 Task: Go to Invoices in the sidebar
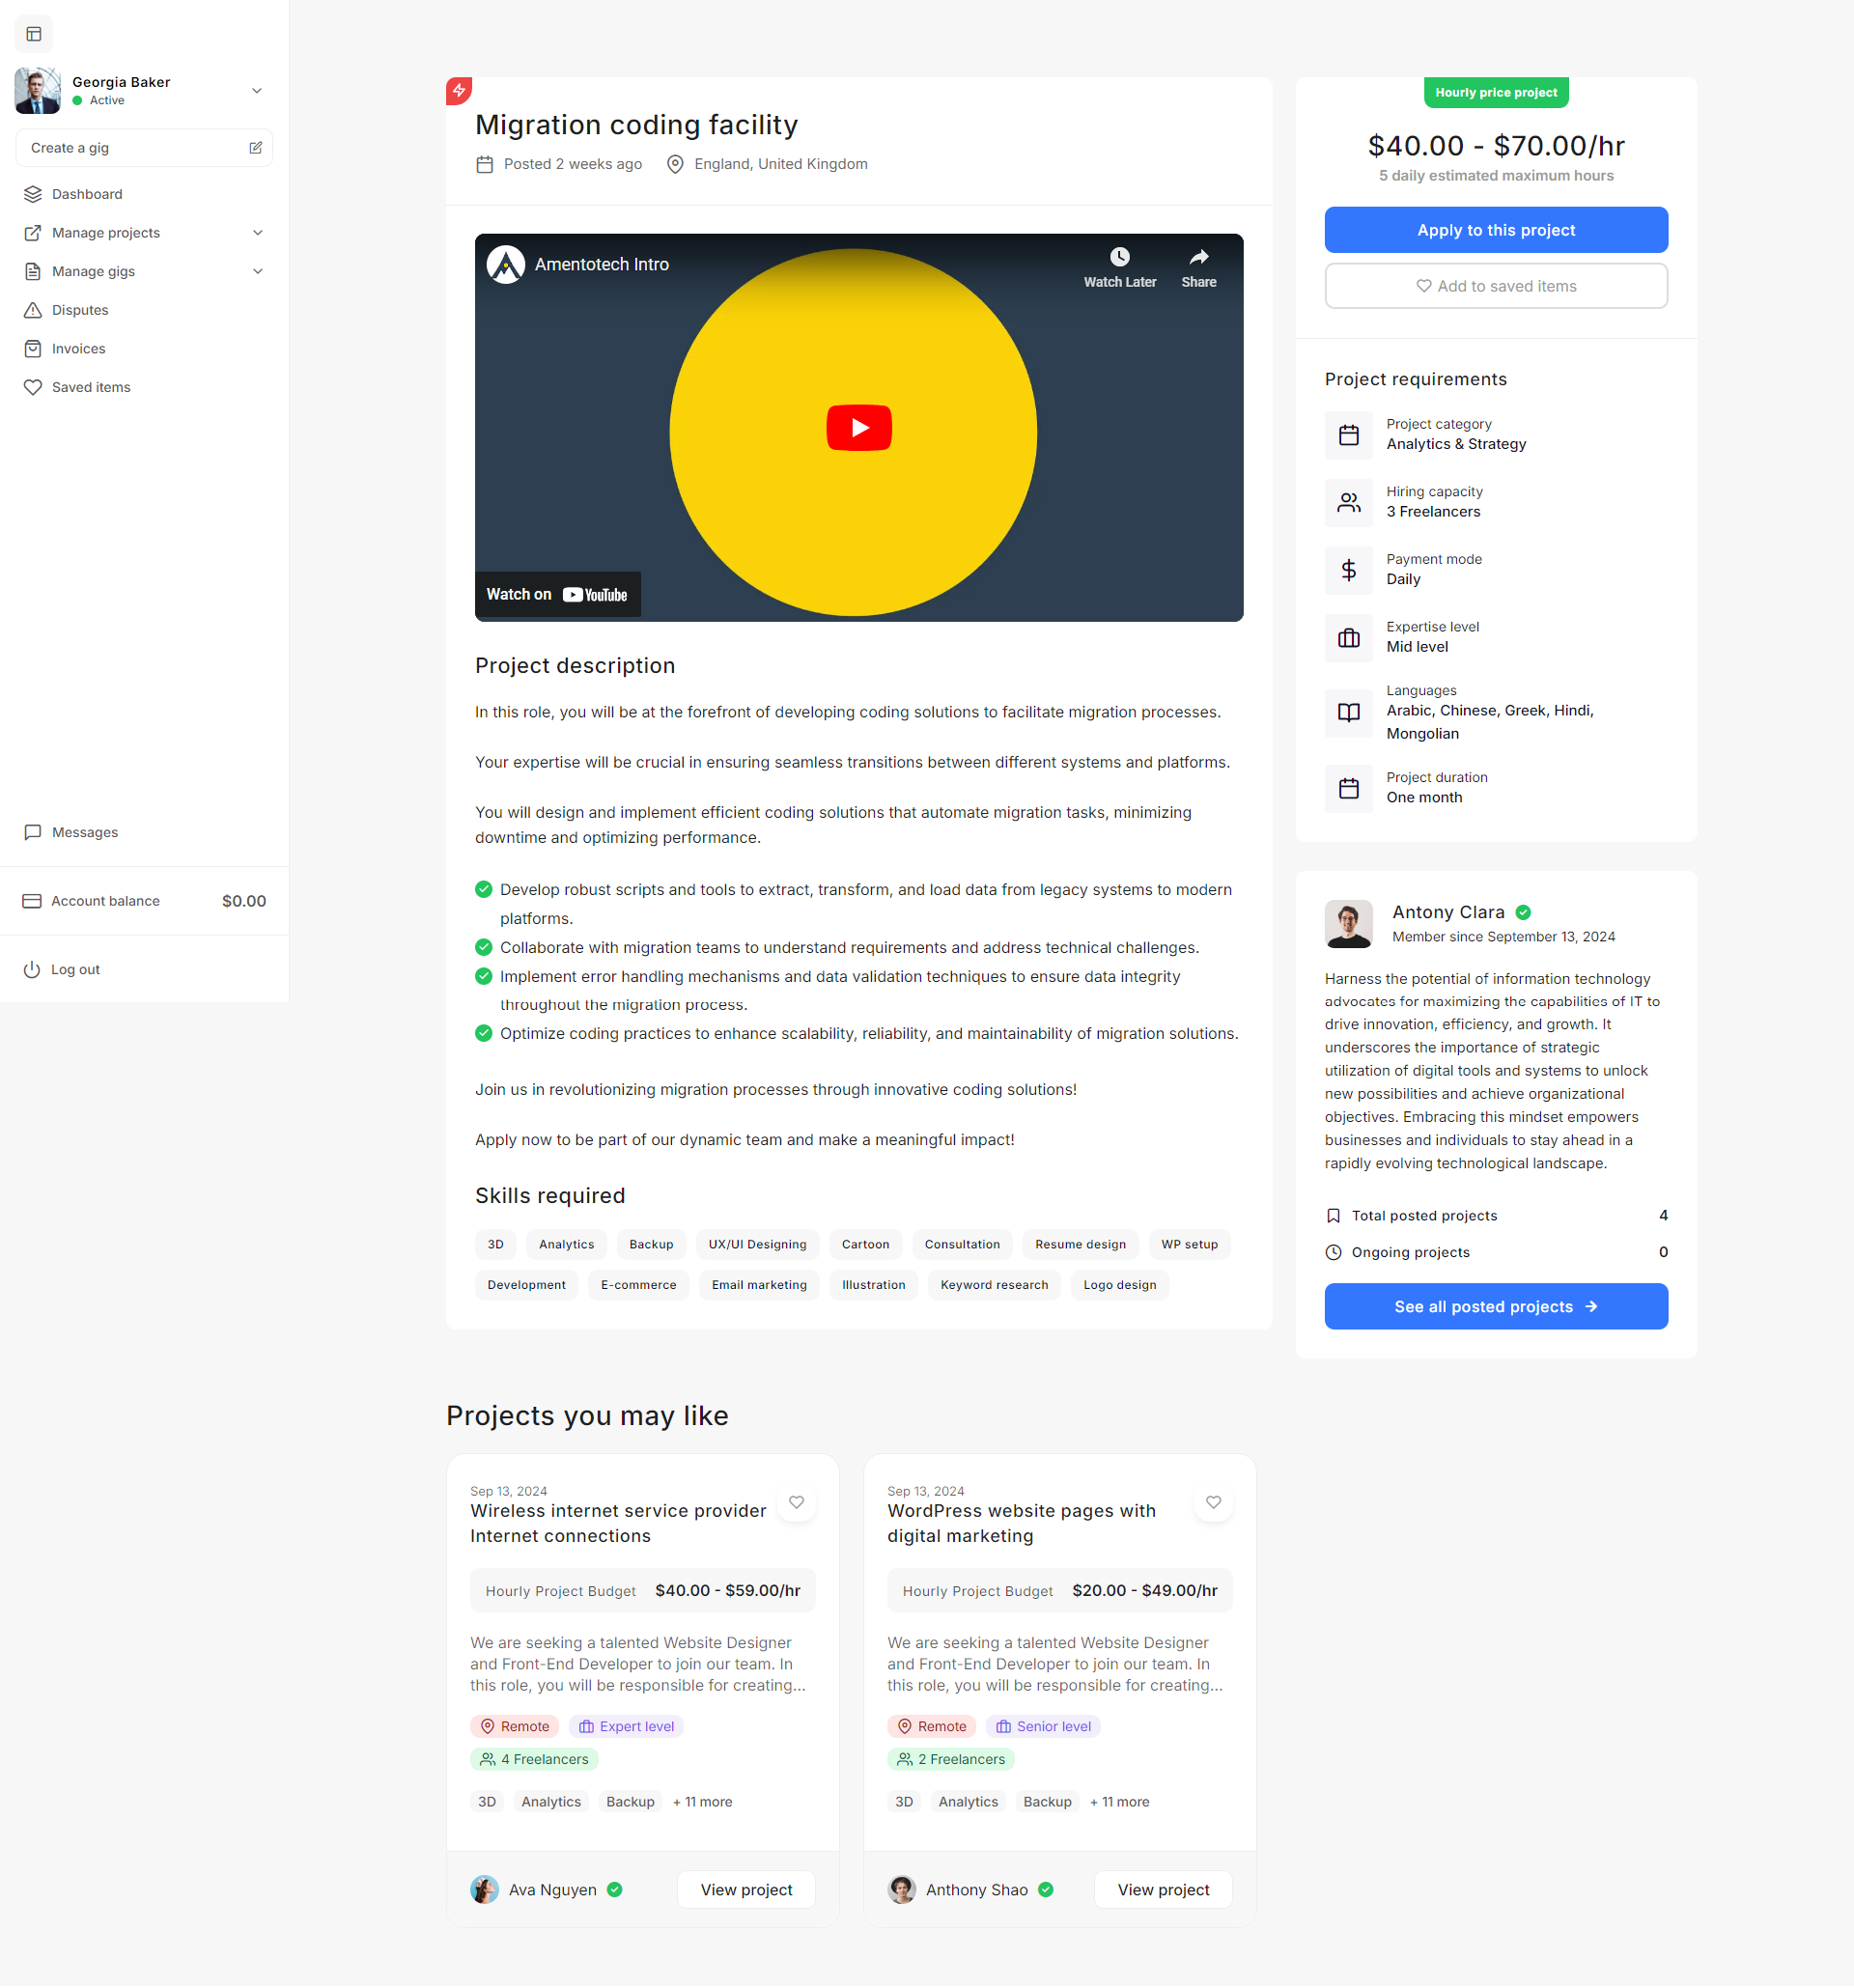click(78, 349)
